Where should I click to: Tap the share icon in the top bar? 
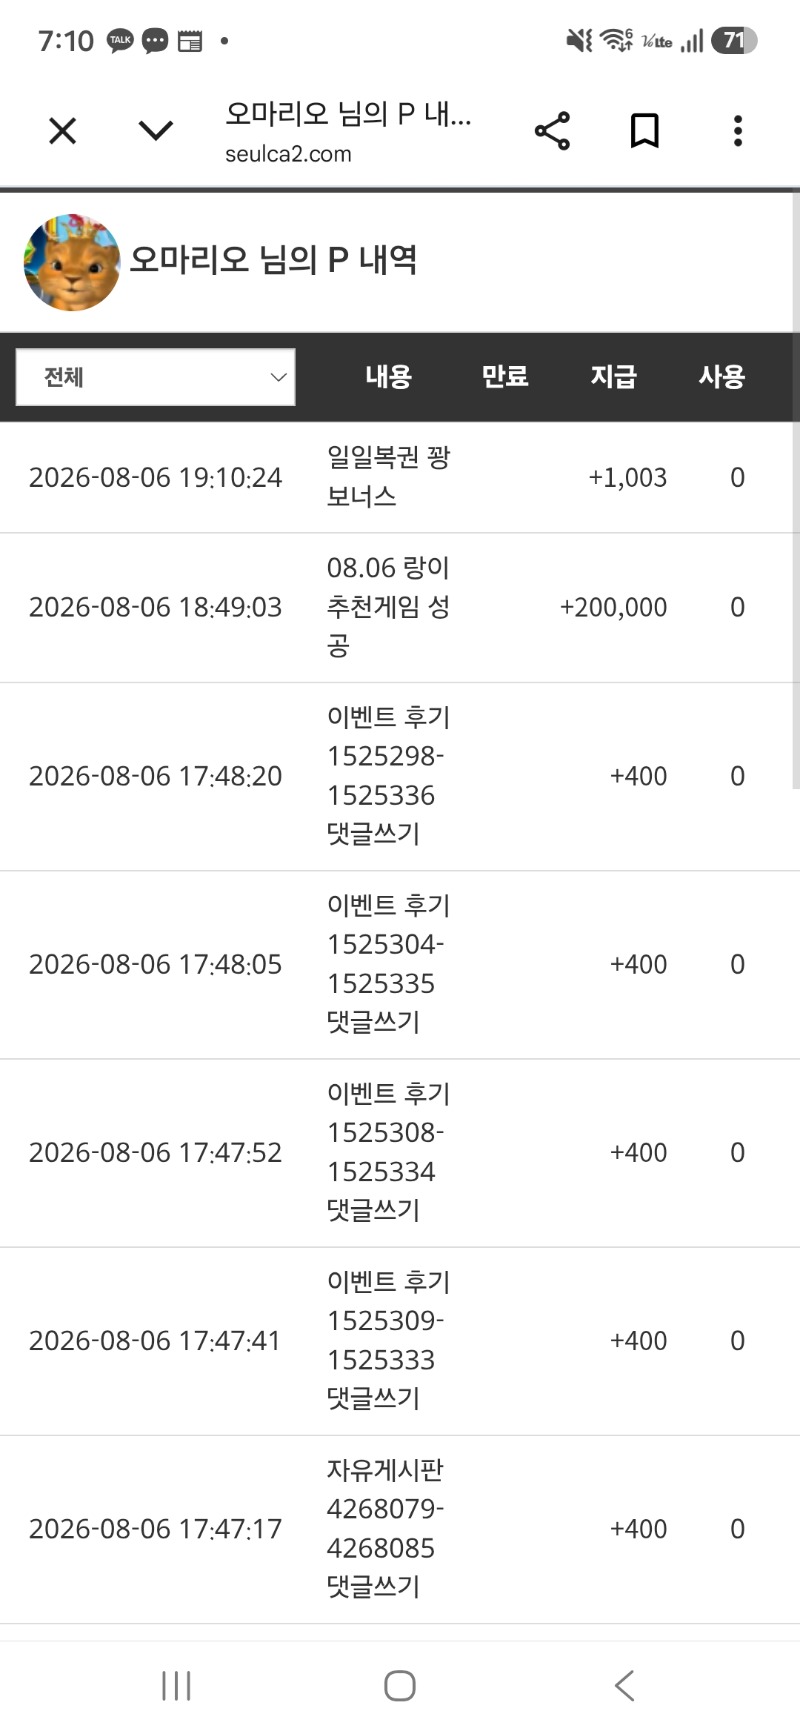[552, 131]
